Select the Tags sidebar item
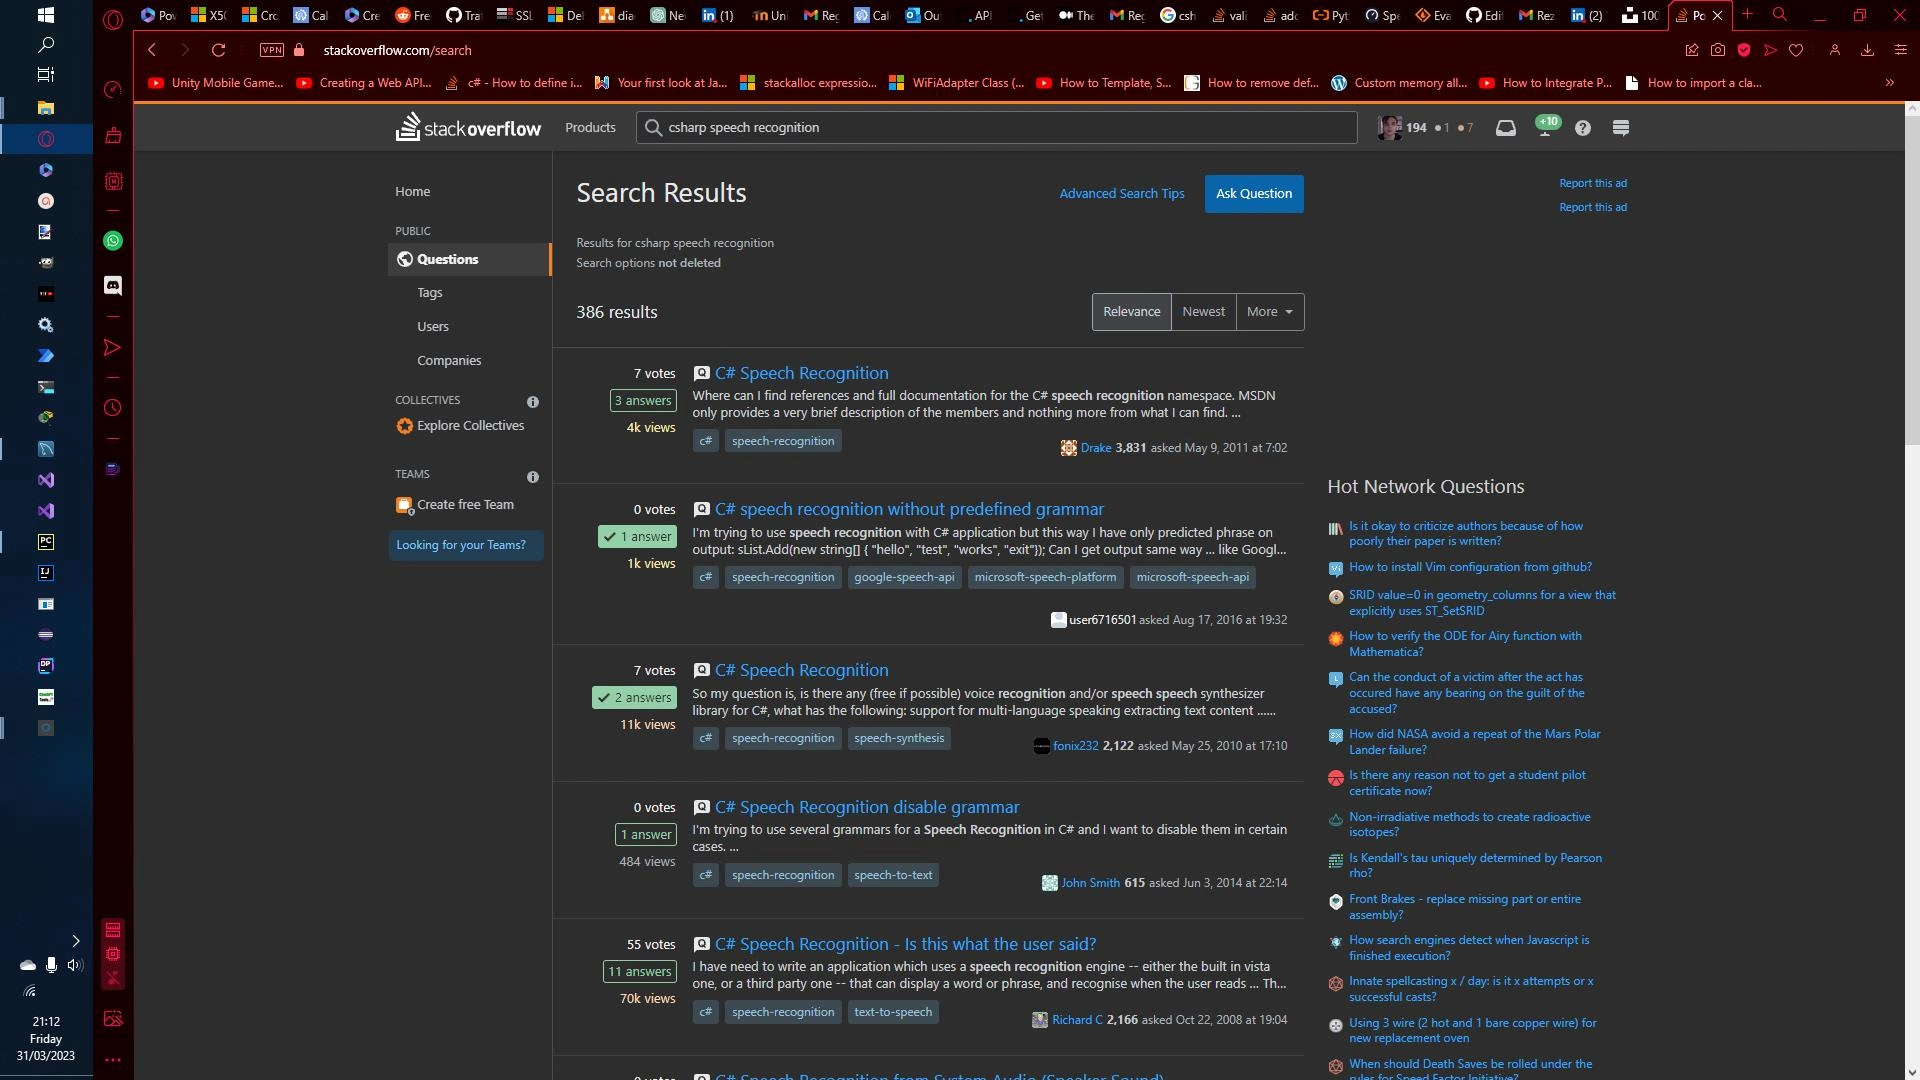Viewport: 1920px width, 1080px height. coord(430,293)
